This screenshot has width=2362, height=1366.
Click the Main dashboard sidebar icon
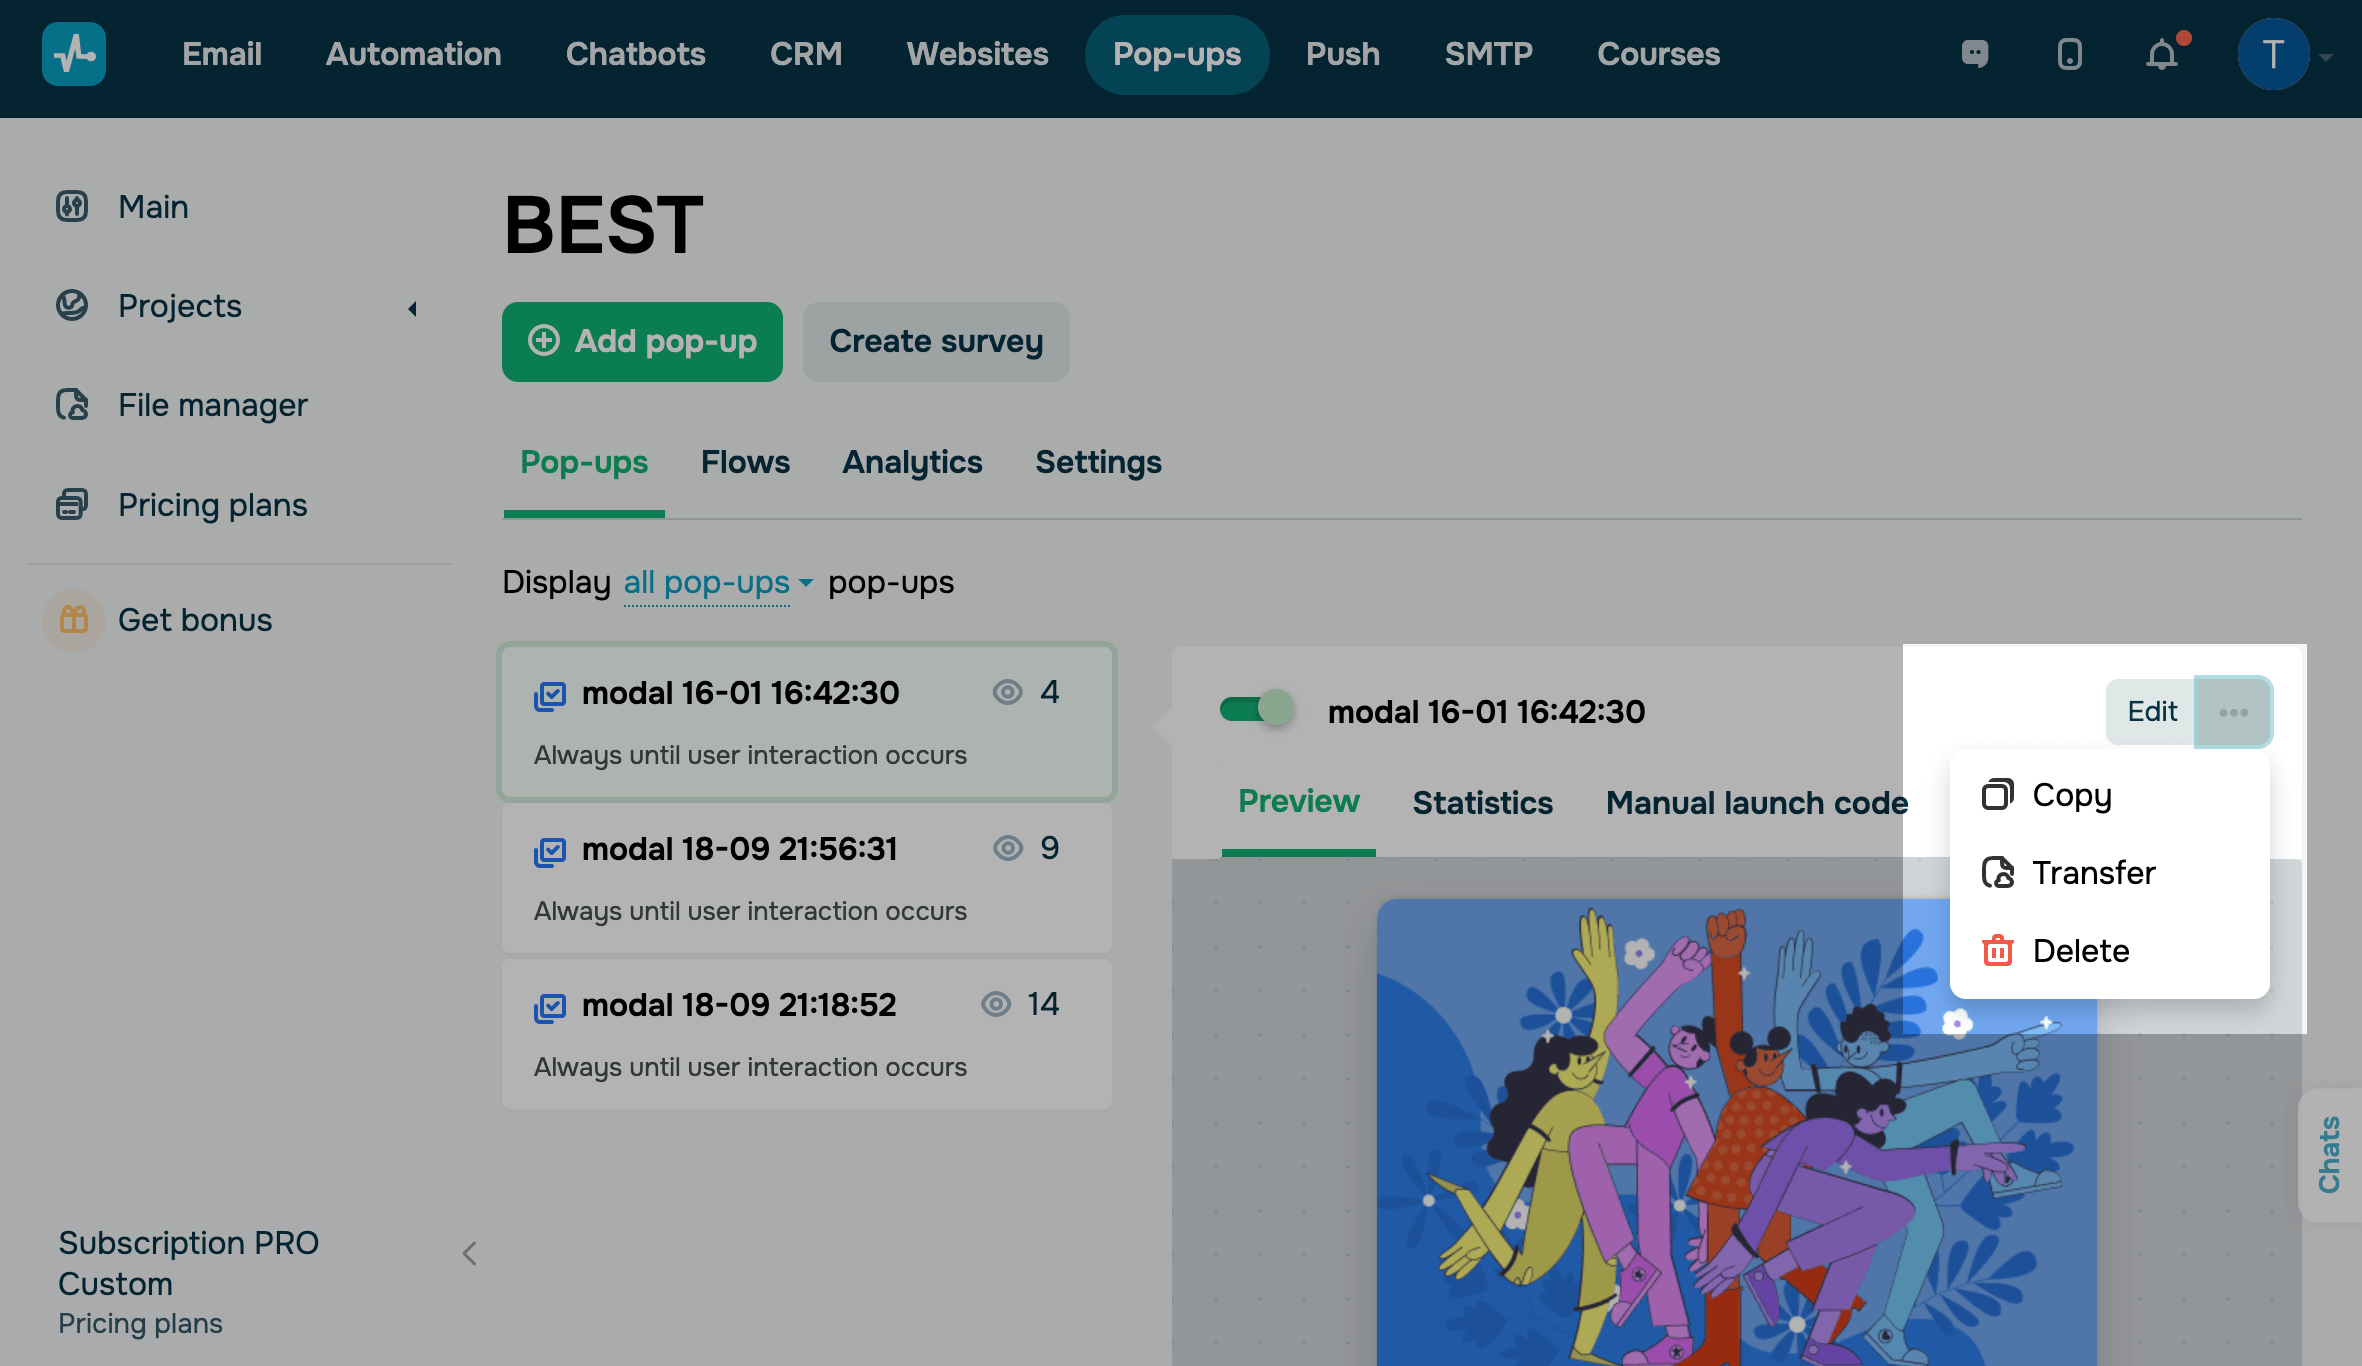pyautogui.click(x=72, y=206)
